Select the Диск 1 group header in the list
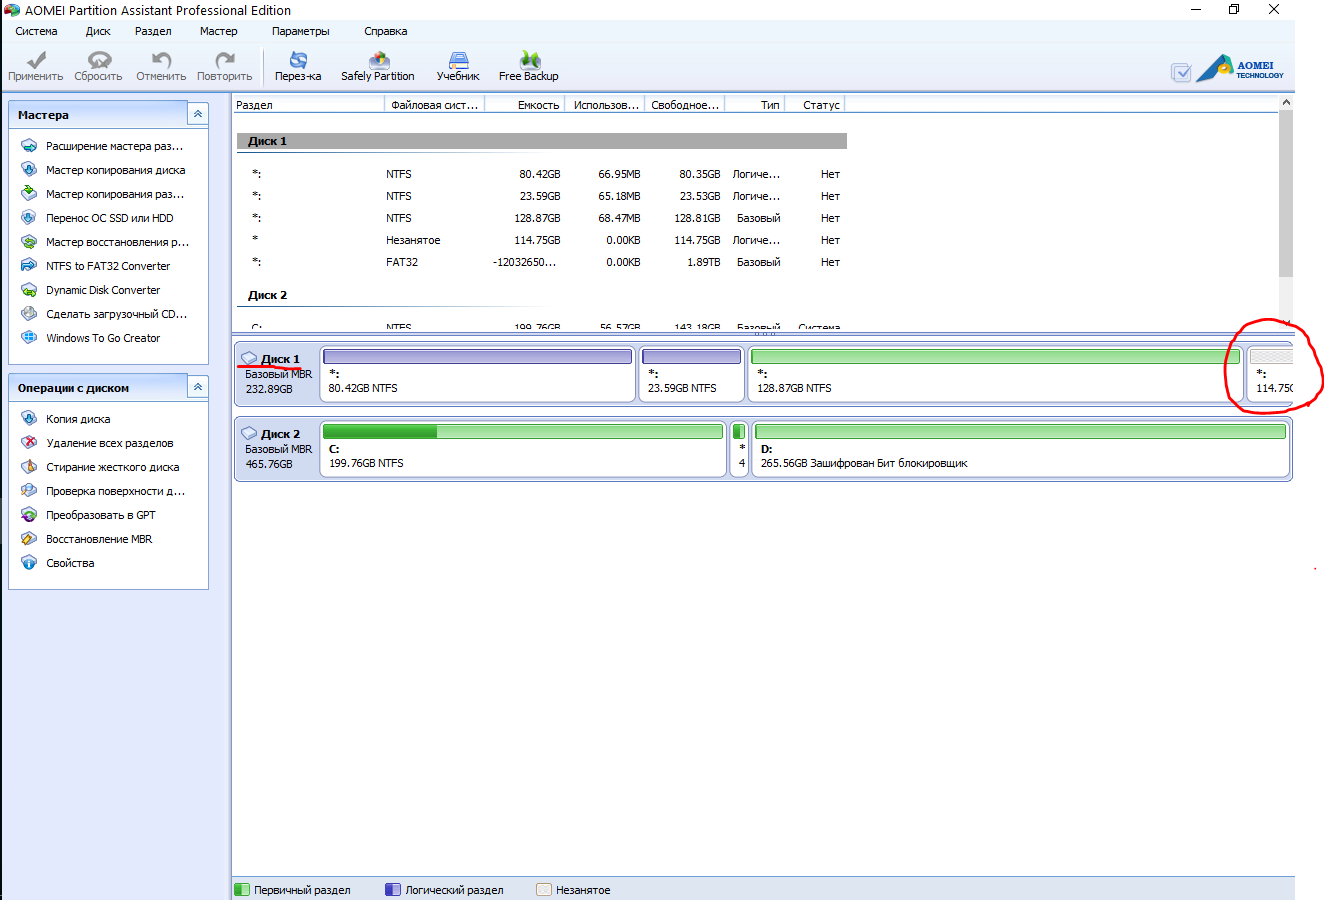Image resolution: width=1324 pixels, height=900 pixels. pyautogui.click(x=541, y=141)
